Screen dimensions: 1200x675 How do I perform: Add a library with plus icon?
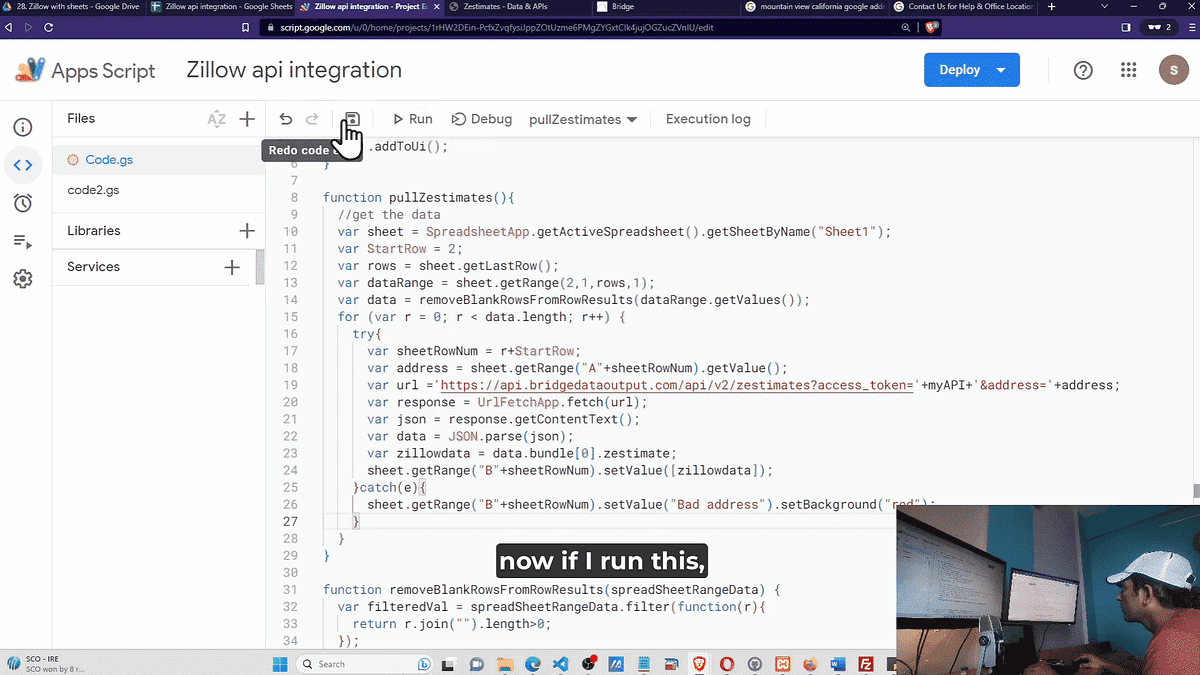[247, 231]
